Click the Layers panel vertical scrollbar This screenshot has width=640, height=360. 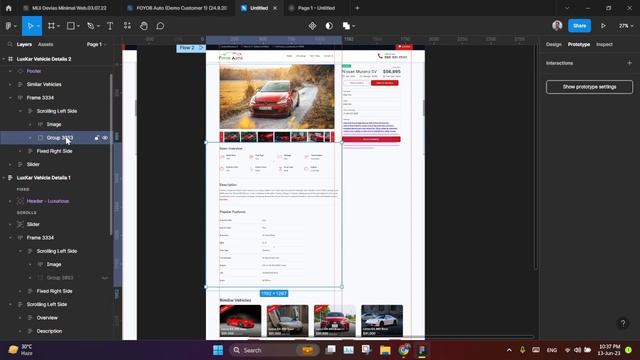tap(111, 154)
